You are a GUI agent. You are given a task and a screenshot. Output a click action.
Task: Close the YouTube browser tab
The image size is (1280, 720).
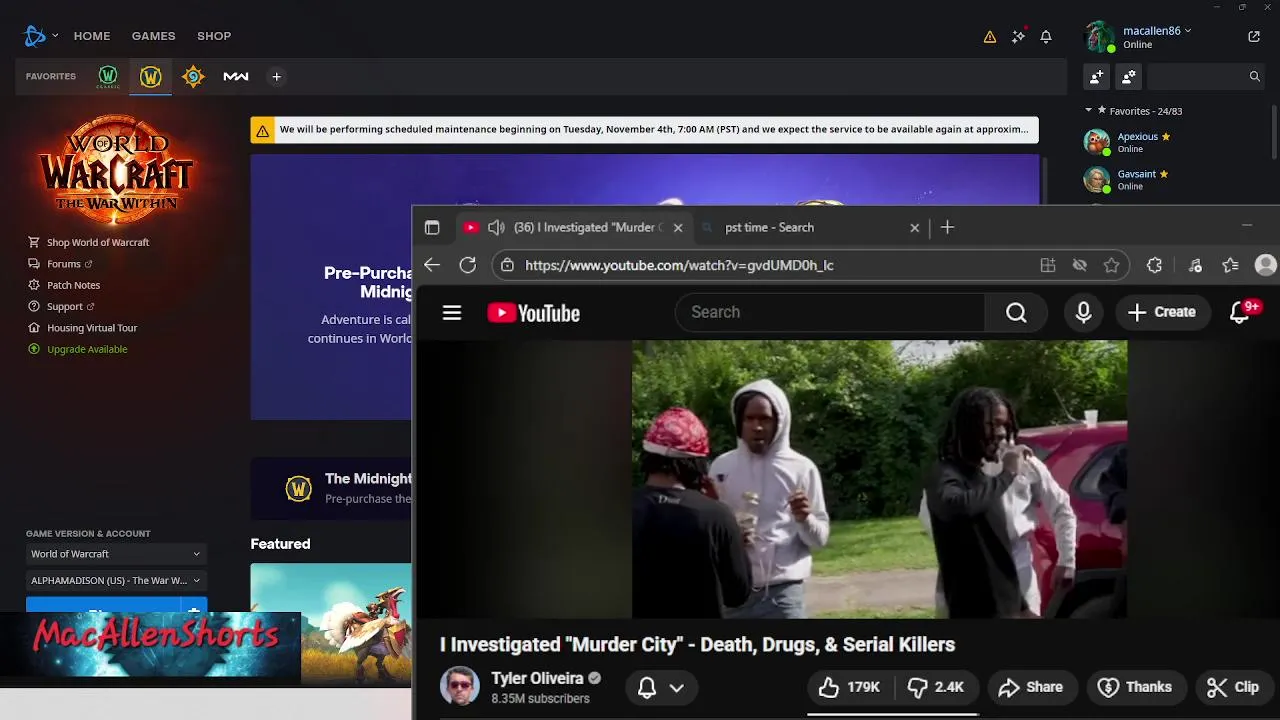point(678,228)
